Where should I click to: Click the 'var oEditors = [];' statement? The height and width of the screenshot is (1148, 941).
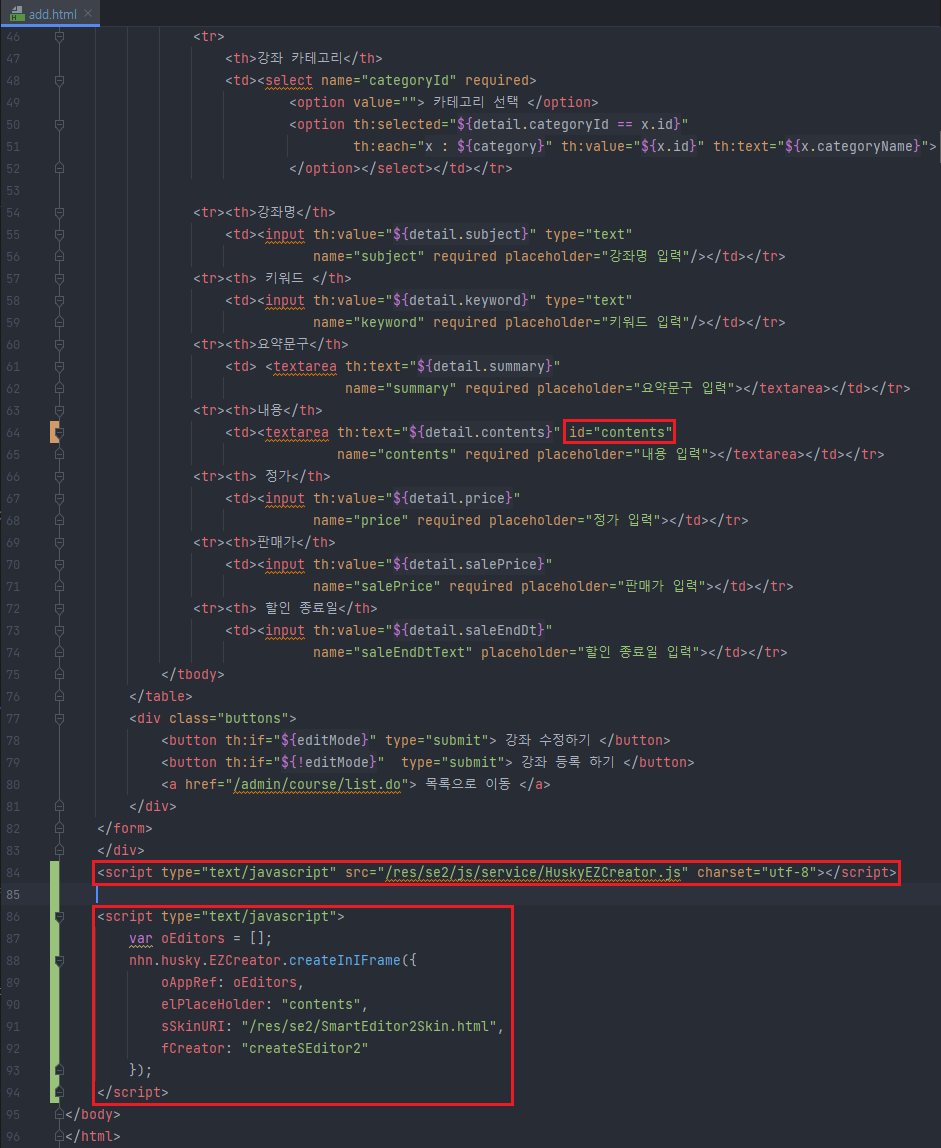coord(201,938)
